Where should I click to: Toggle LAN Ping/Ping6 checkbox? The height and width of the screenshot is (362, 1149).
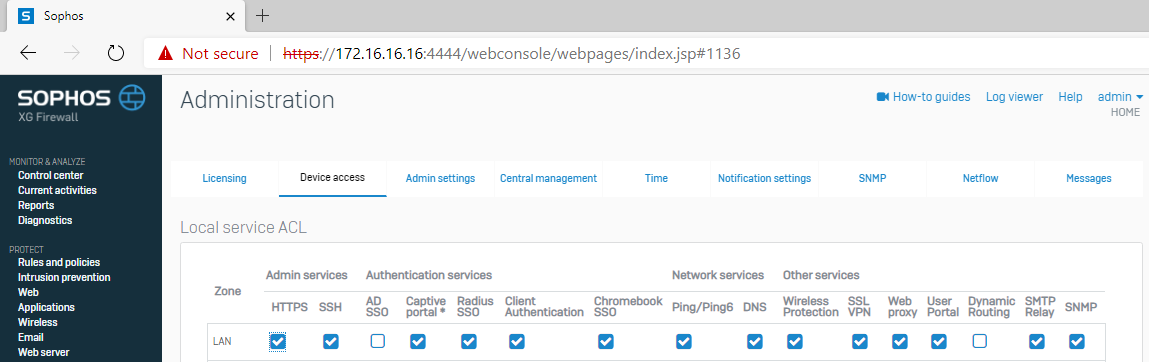coord(684,341)
